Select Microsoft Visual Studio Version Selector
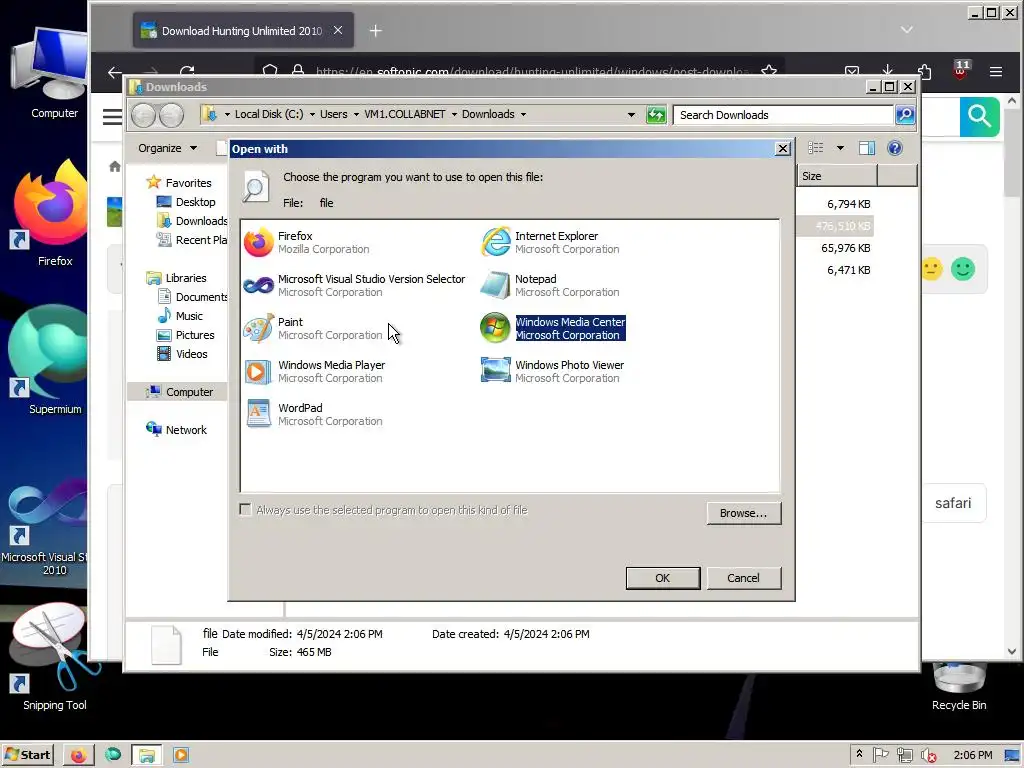1024x768 pixels. (x=355, y=285)
